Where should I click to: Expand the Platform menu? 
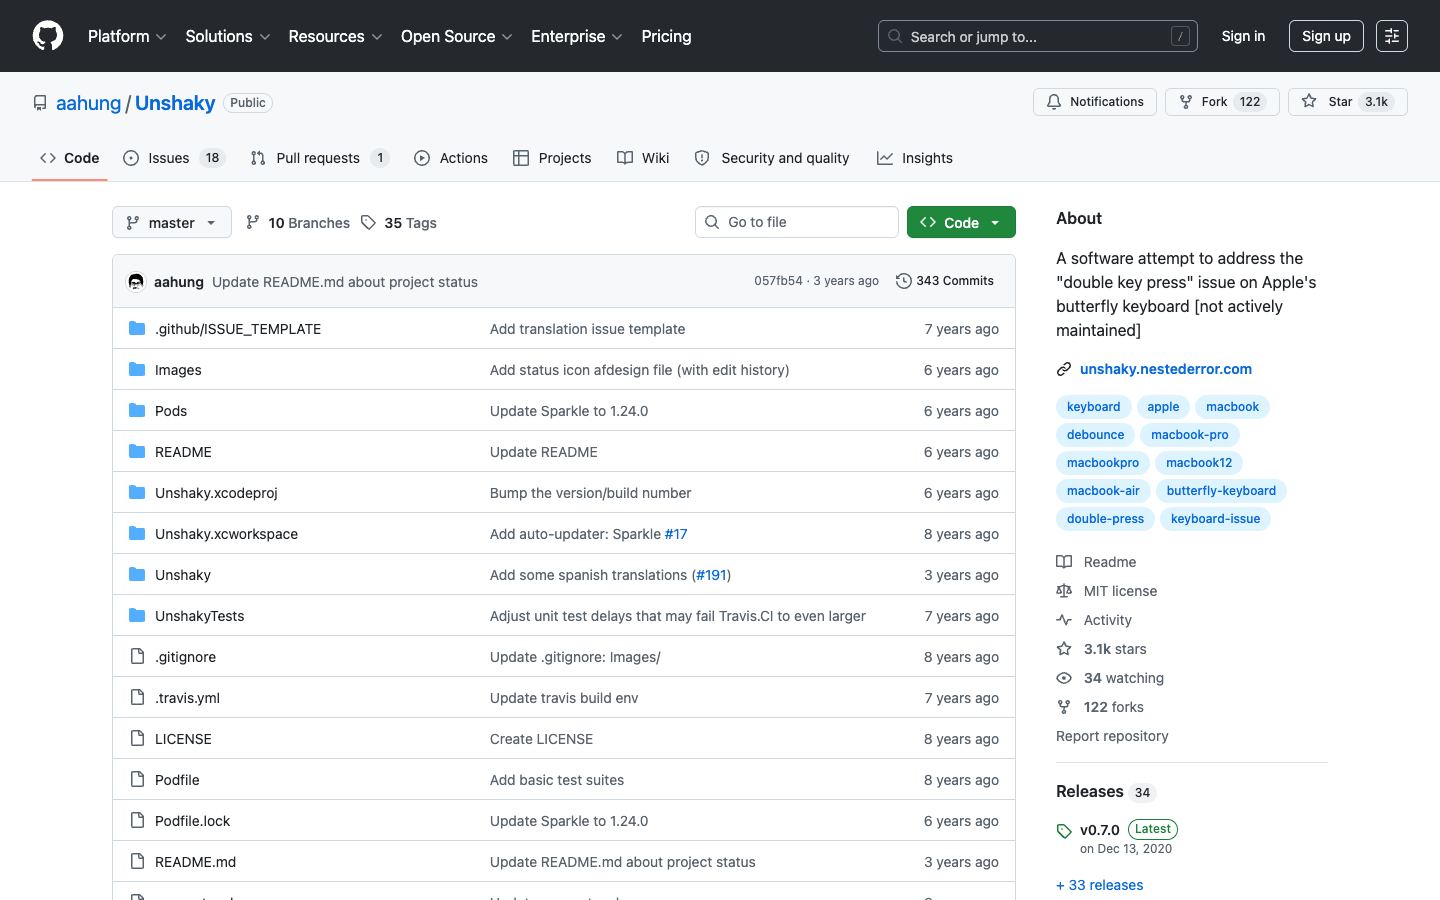pos(127,36)
